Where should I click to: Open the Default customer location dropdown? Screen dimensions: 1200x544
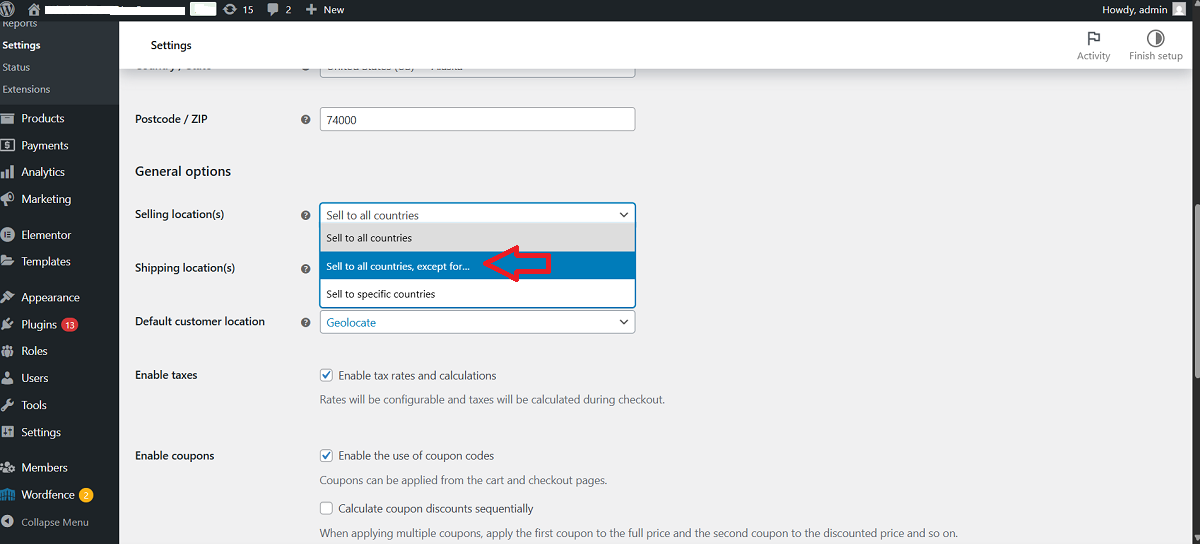pos(477,322)
